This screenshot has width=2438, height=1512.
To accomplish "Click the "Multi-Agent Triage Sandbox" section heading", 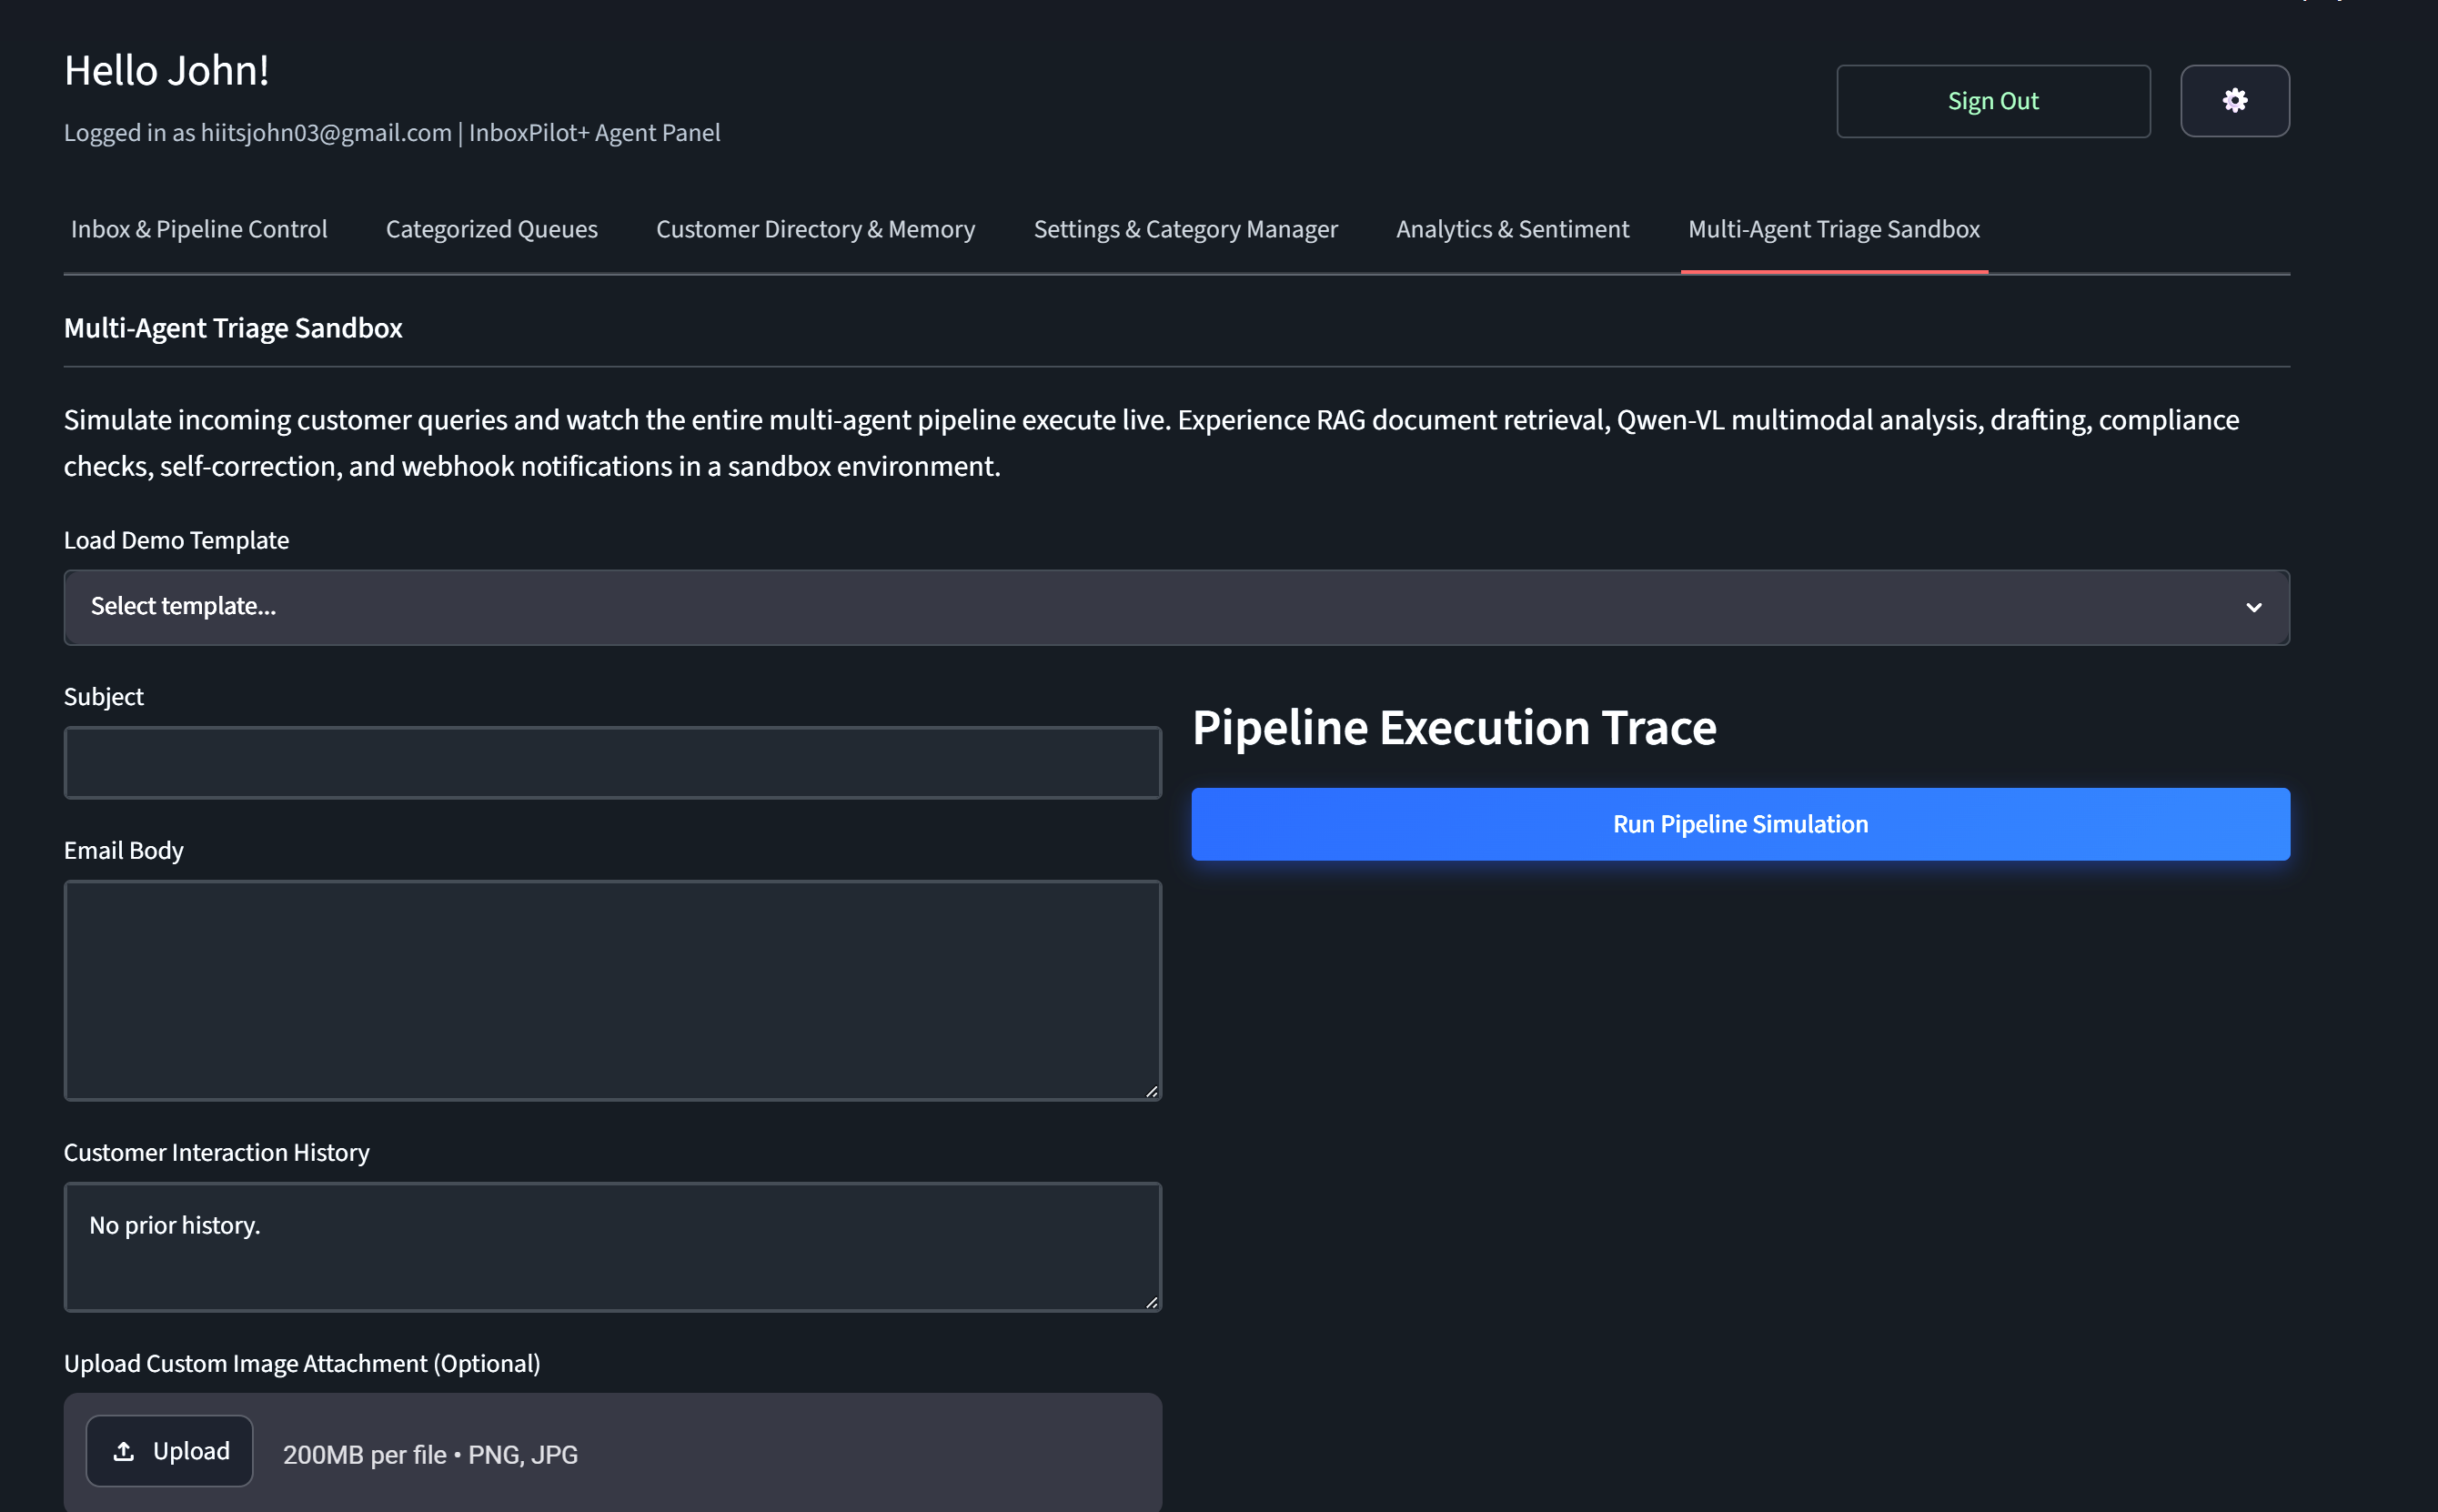I will tap(233, 328).
